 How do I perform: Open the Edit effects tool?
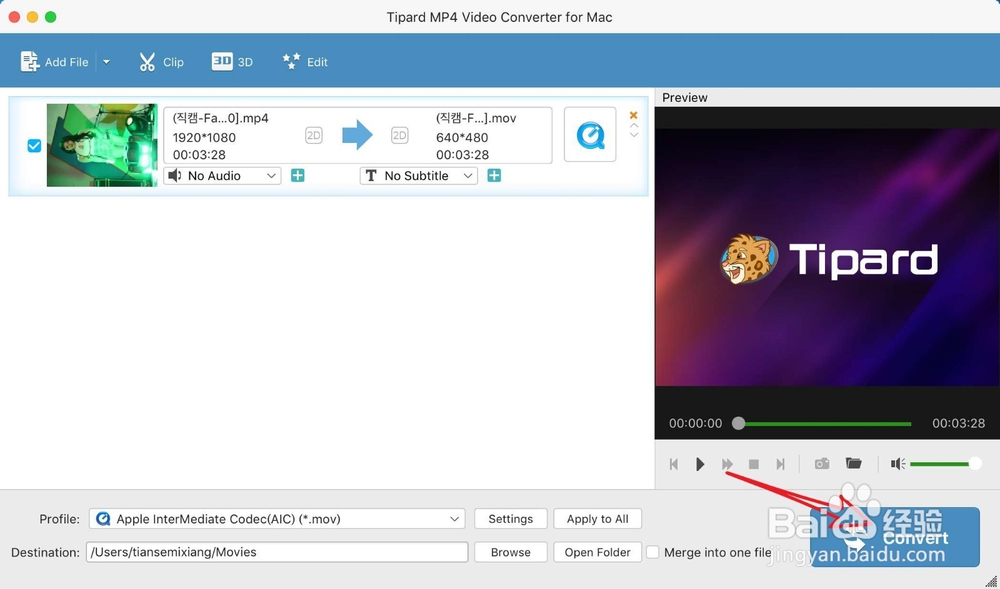pyautogui.click(x=305, y=62)
